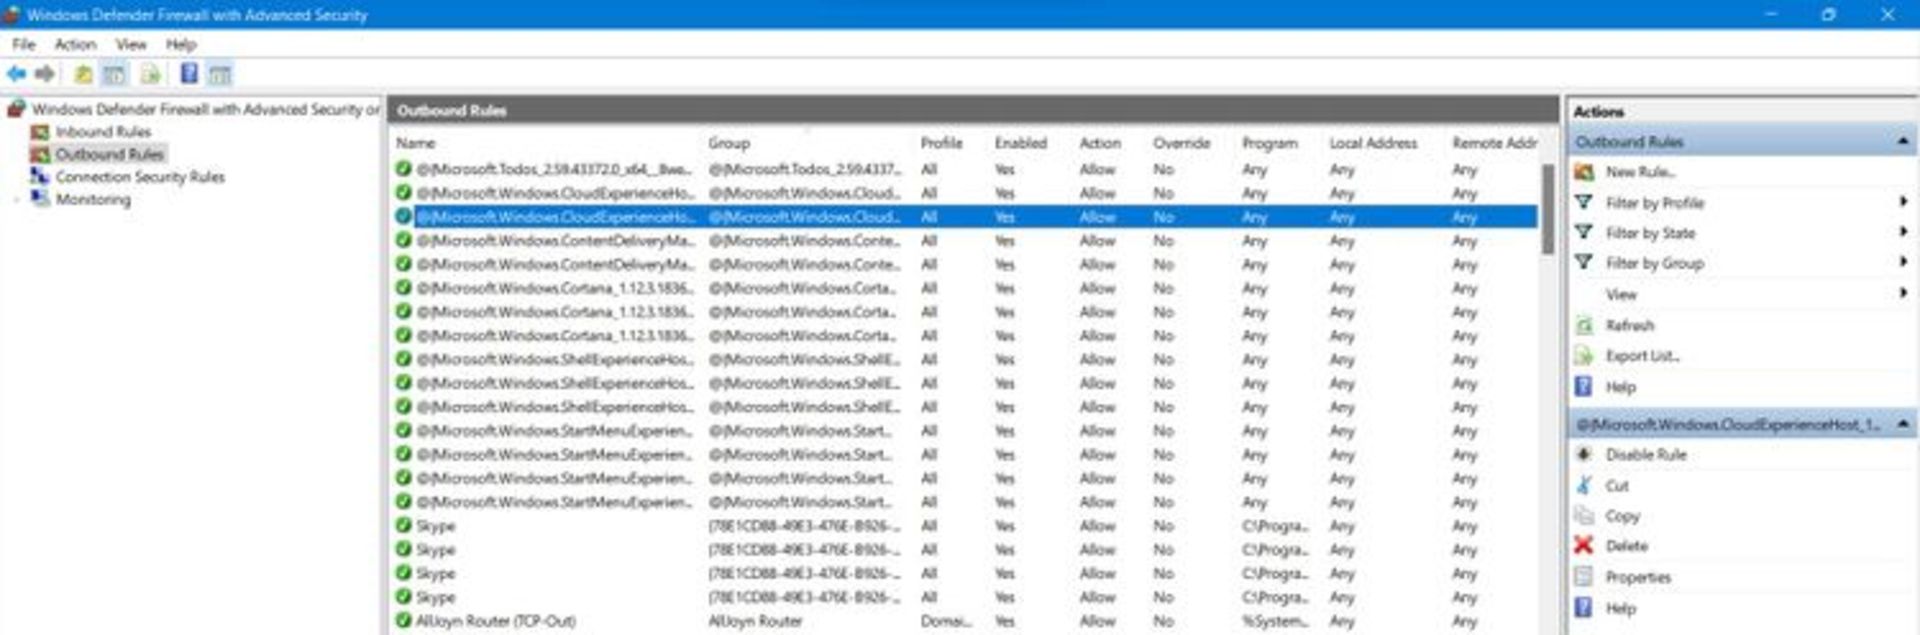
Task: Click the New Rule icon in Actions
Action: [x=1584, y=172]
